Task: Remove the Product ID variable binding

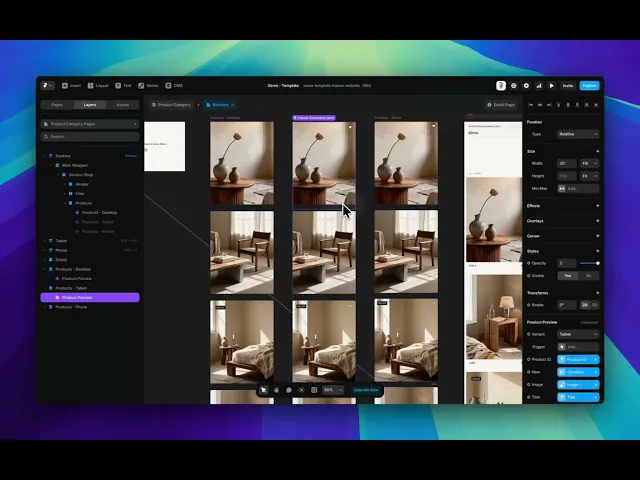Action: click(x=596, y=360)
